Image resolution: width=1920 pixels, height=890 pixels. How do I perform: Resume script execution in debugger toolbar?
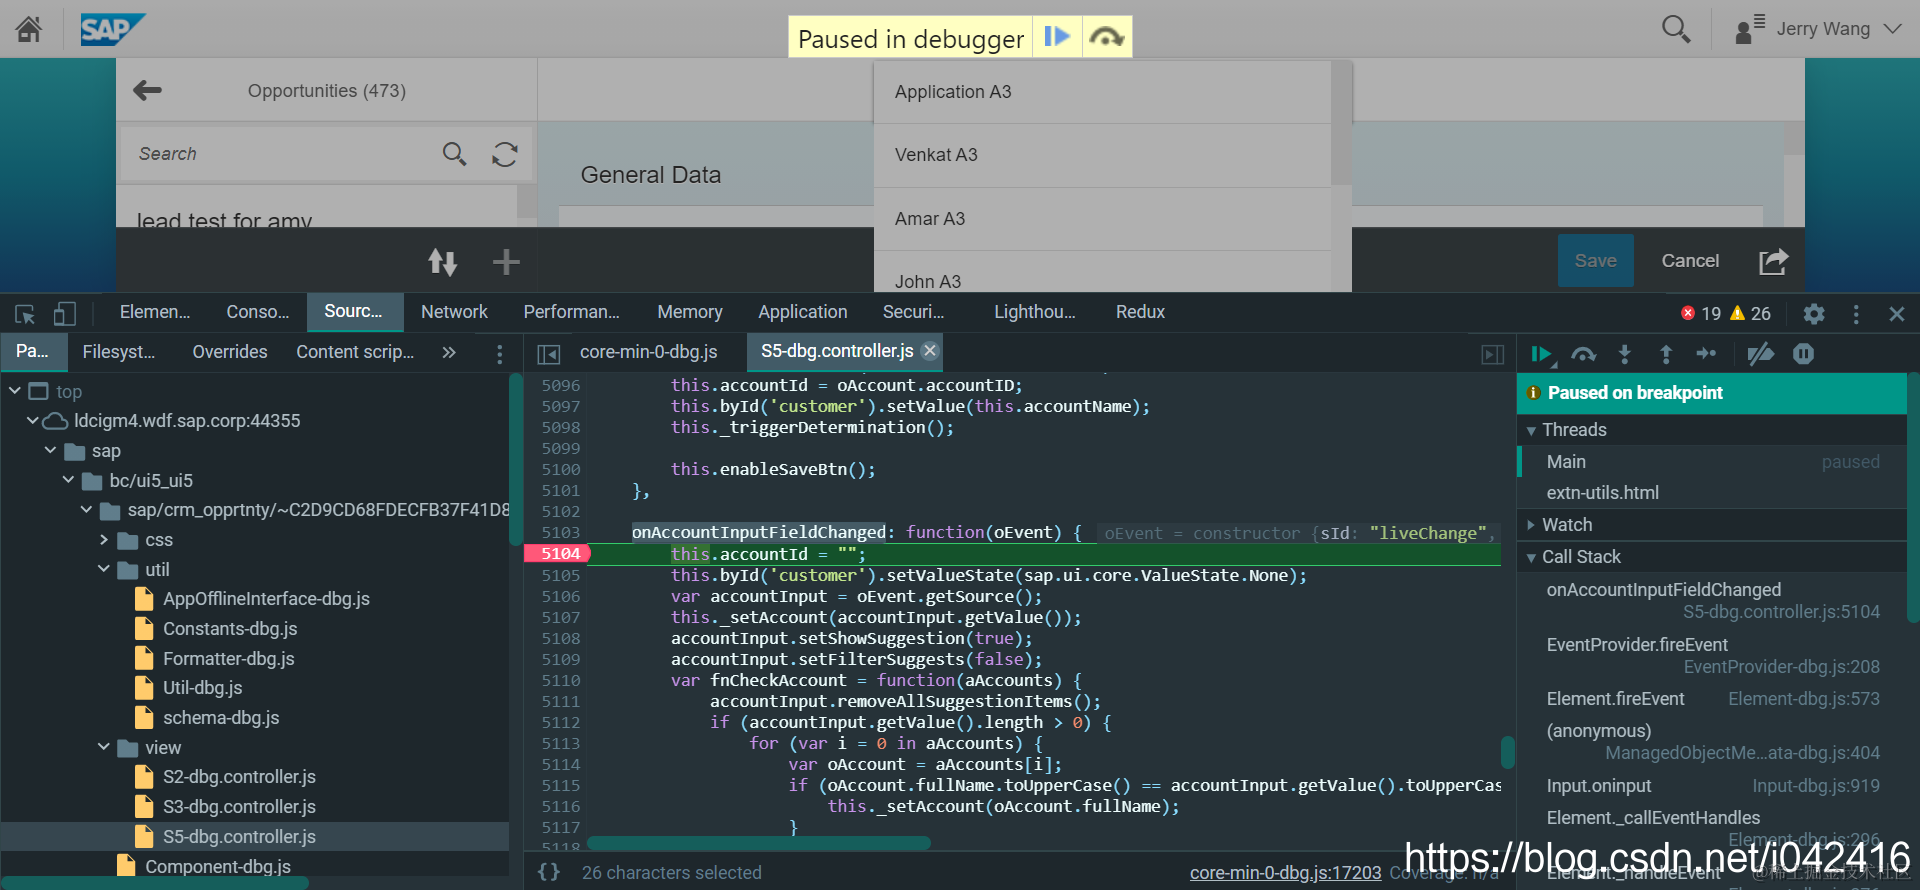pyautogui.click(x=1542, y=354)
